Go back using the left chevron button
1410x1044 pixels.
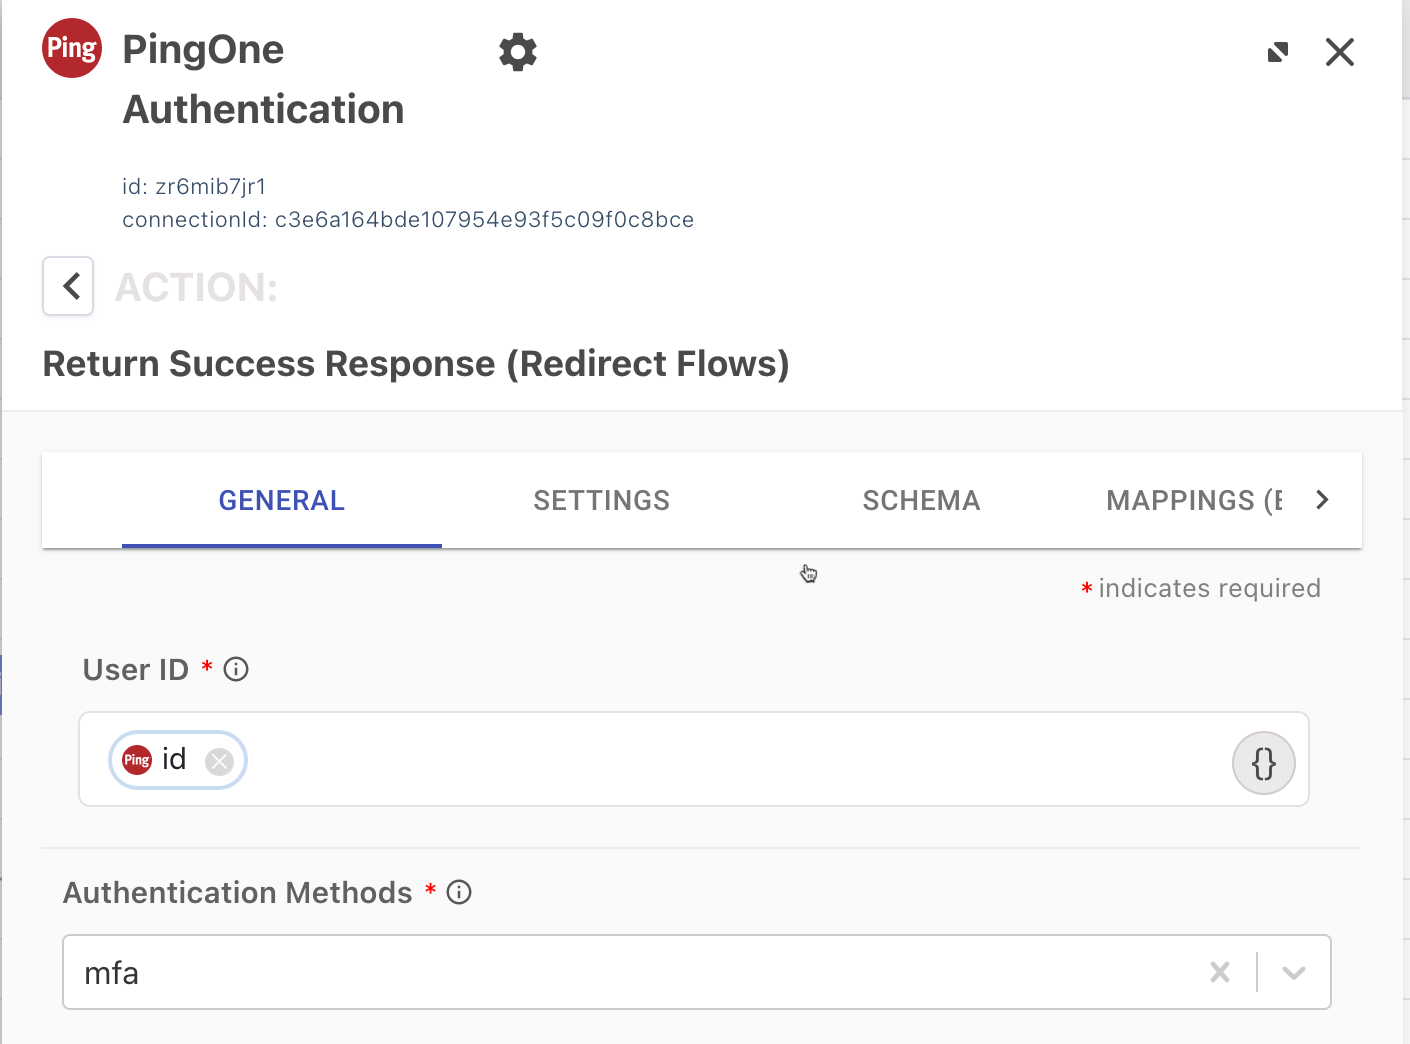(69, 286)
